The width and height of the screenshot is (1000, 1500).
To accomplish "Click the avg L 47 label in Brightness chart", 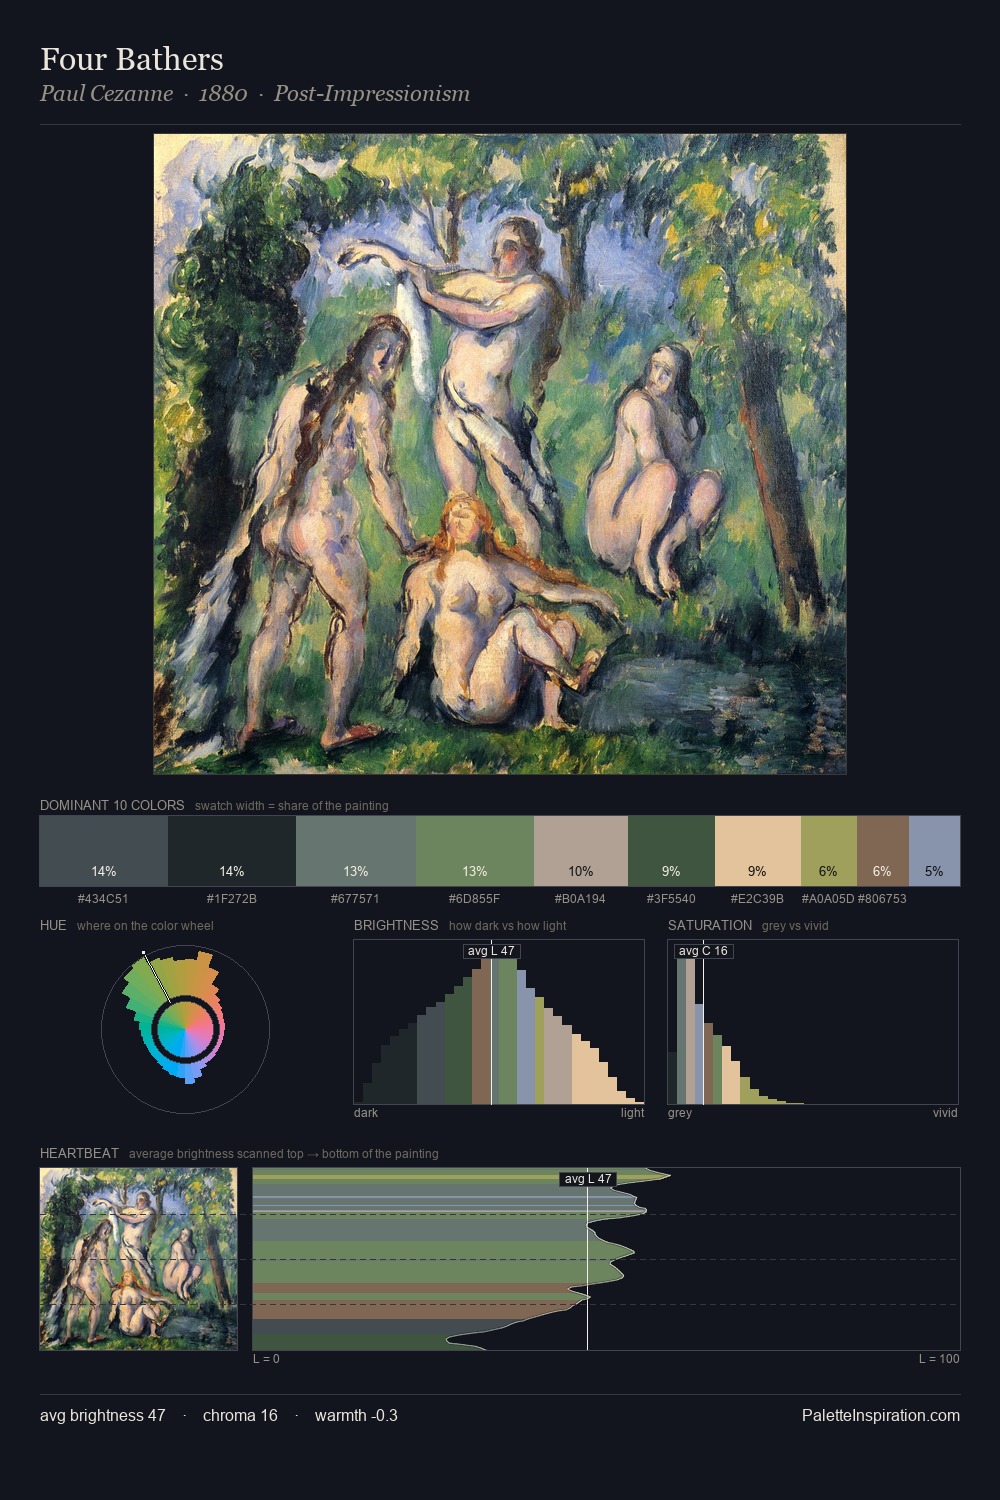I will click(491, 951).
